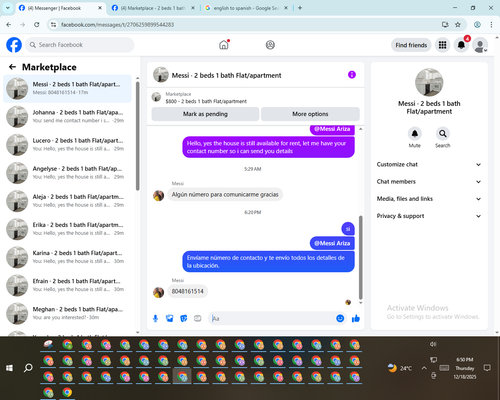Open the profile circle icon in top navigation
500x400 pixels.
click(x=270, y=45)
